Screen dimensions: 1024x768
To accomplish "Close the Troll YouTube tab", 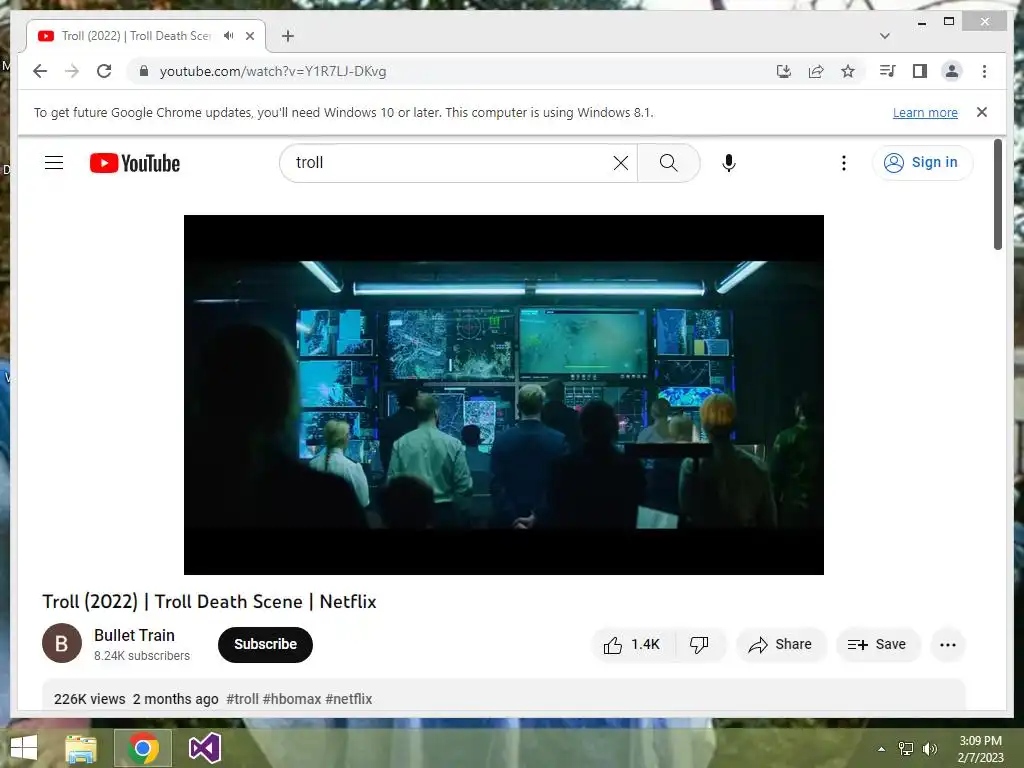I will coord(249,36).
